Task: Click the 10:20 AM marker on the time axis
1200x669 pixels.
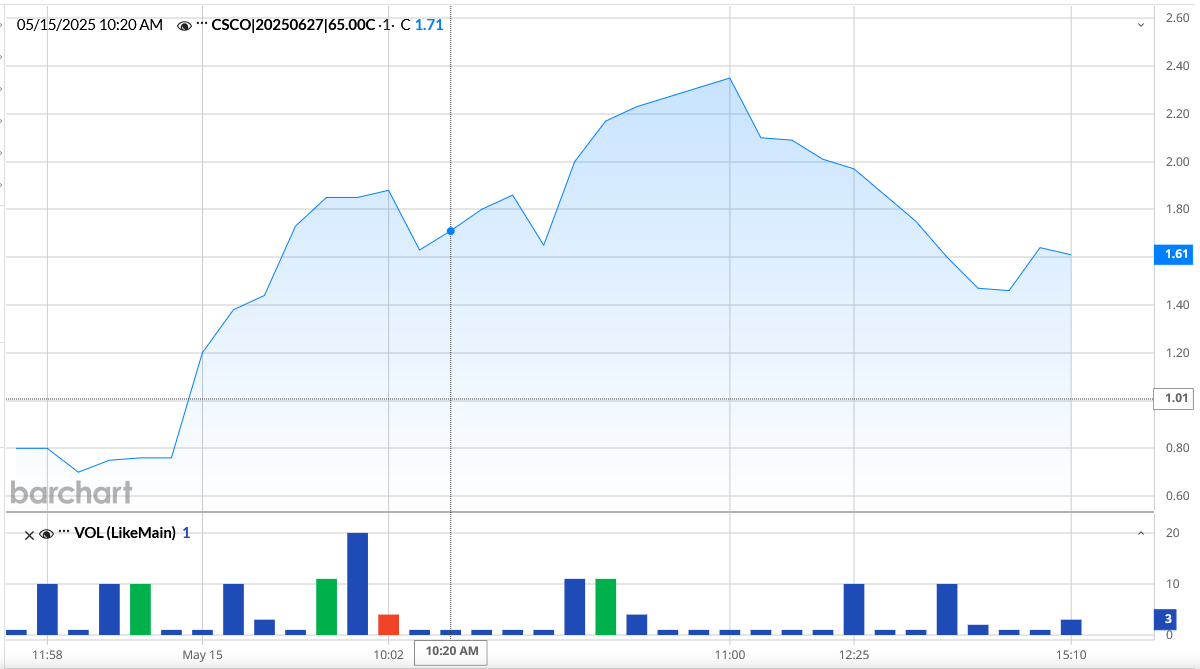Action: [451, 652]
